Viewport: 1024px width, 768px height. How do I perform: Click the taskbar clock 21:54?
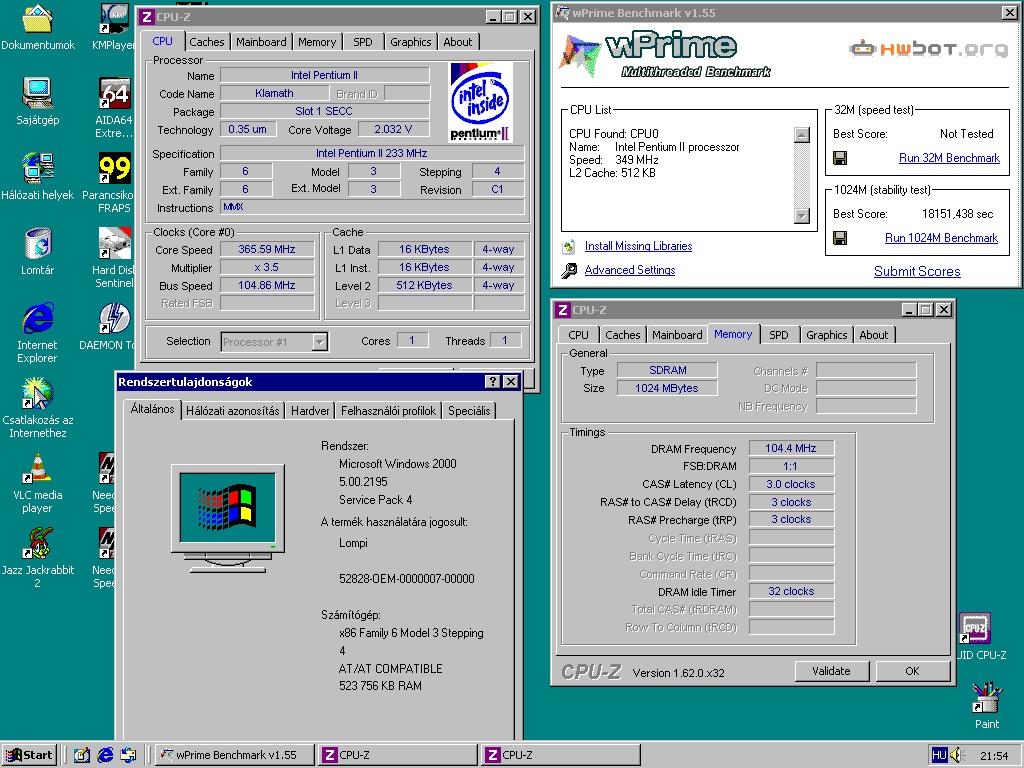994,756
